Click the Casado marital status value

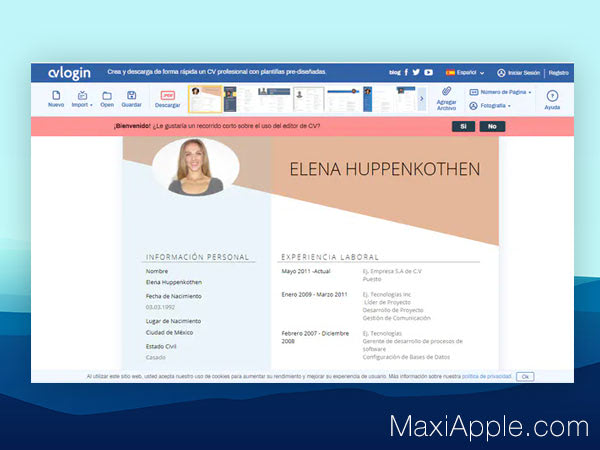[156, 357]
